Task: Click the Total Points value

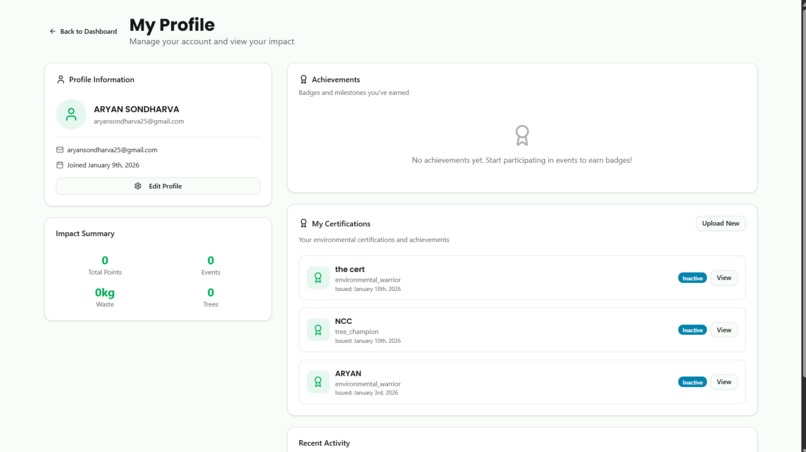Action: click(x=105, y=260)
